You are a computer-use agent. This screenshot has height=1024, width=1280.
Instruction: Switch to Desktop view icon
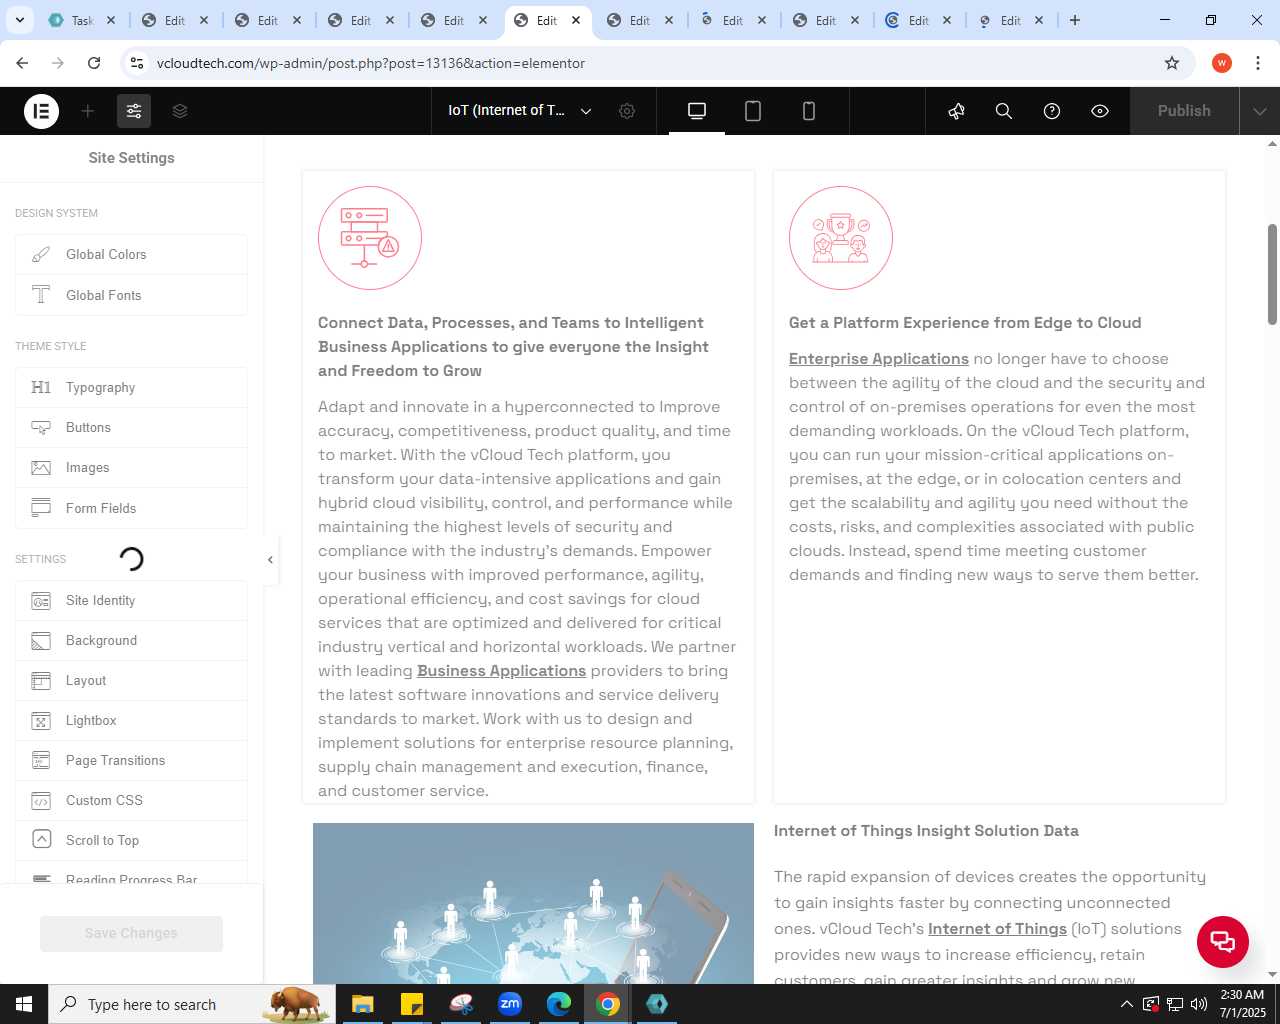pos(697,111)
